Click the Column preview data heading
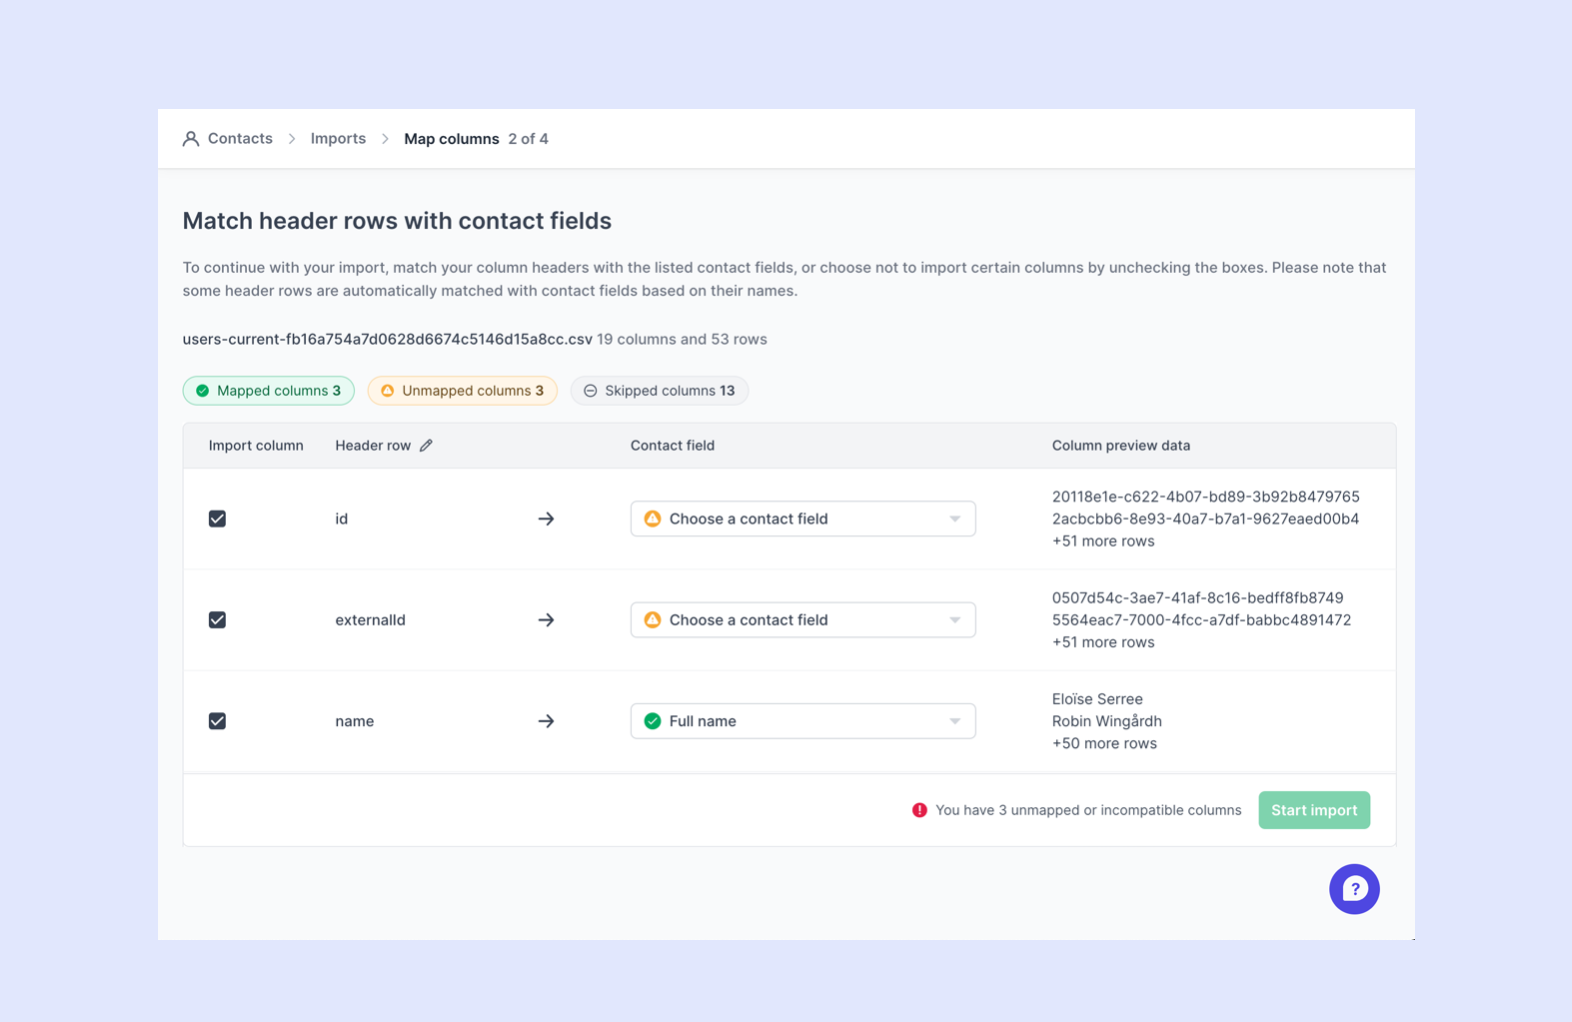This screenshot has width=1572, height=1022. (x=1121, y=445)
